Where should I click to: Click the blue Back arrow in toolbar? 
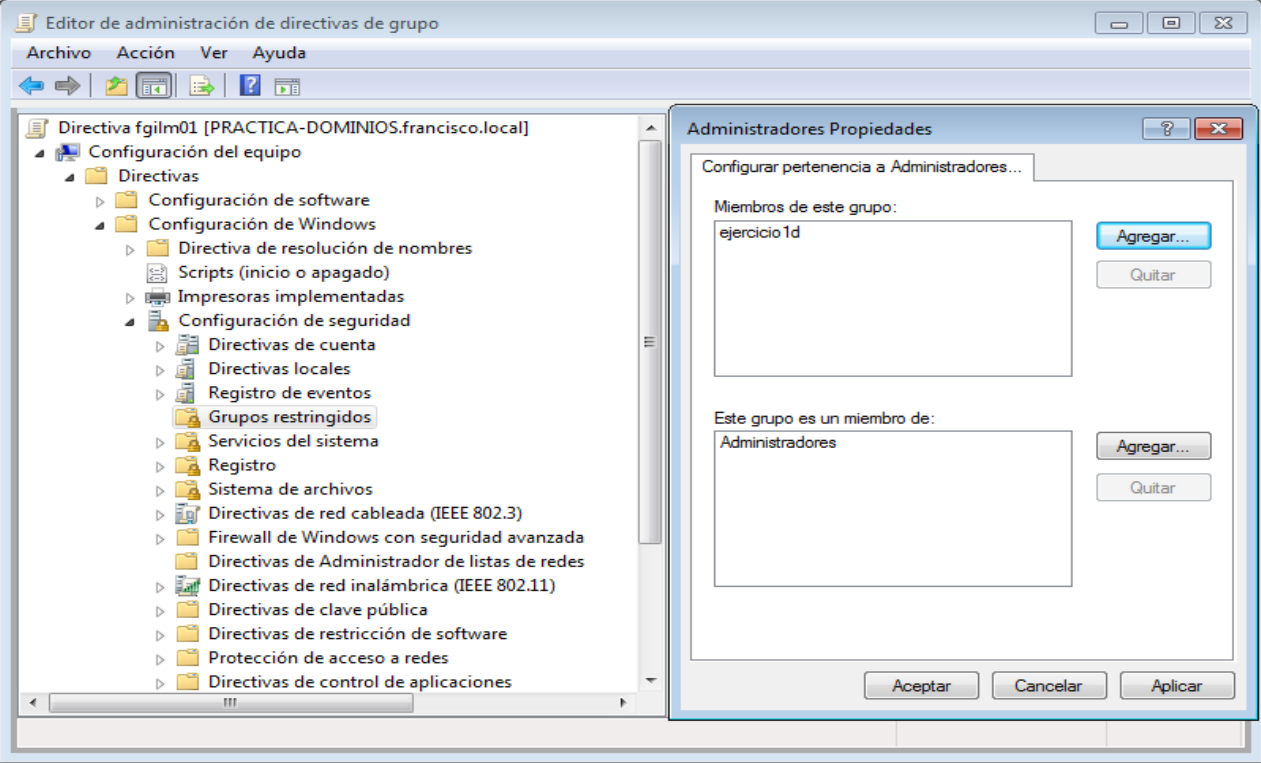click(x=31, y=86)
